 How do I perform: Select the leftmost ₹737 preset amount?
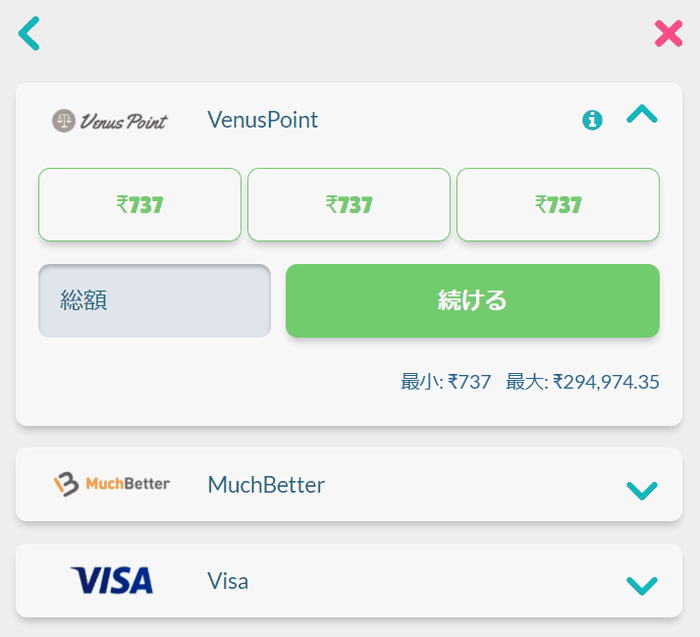click(x=140, y=205)
